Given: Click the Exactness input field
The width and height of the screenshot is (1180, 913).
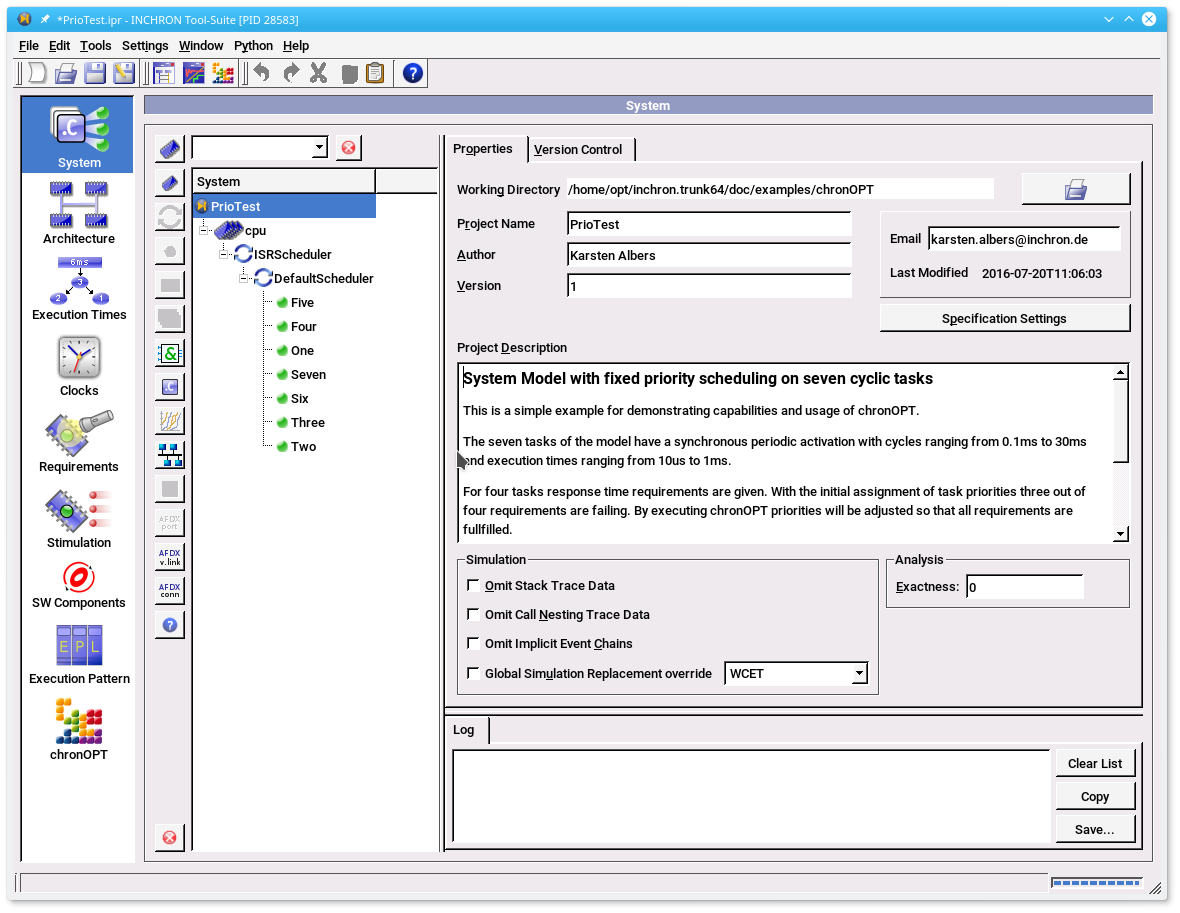Looking at the screenshot, I should [x=1025, y=586].
